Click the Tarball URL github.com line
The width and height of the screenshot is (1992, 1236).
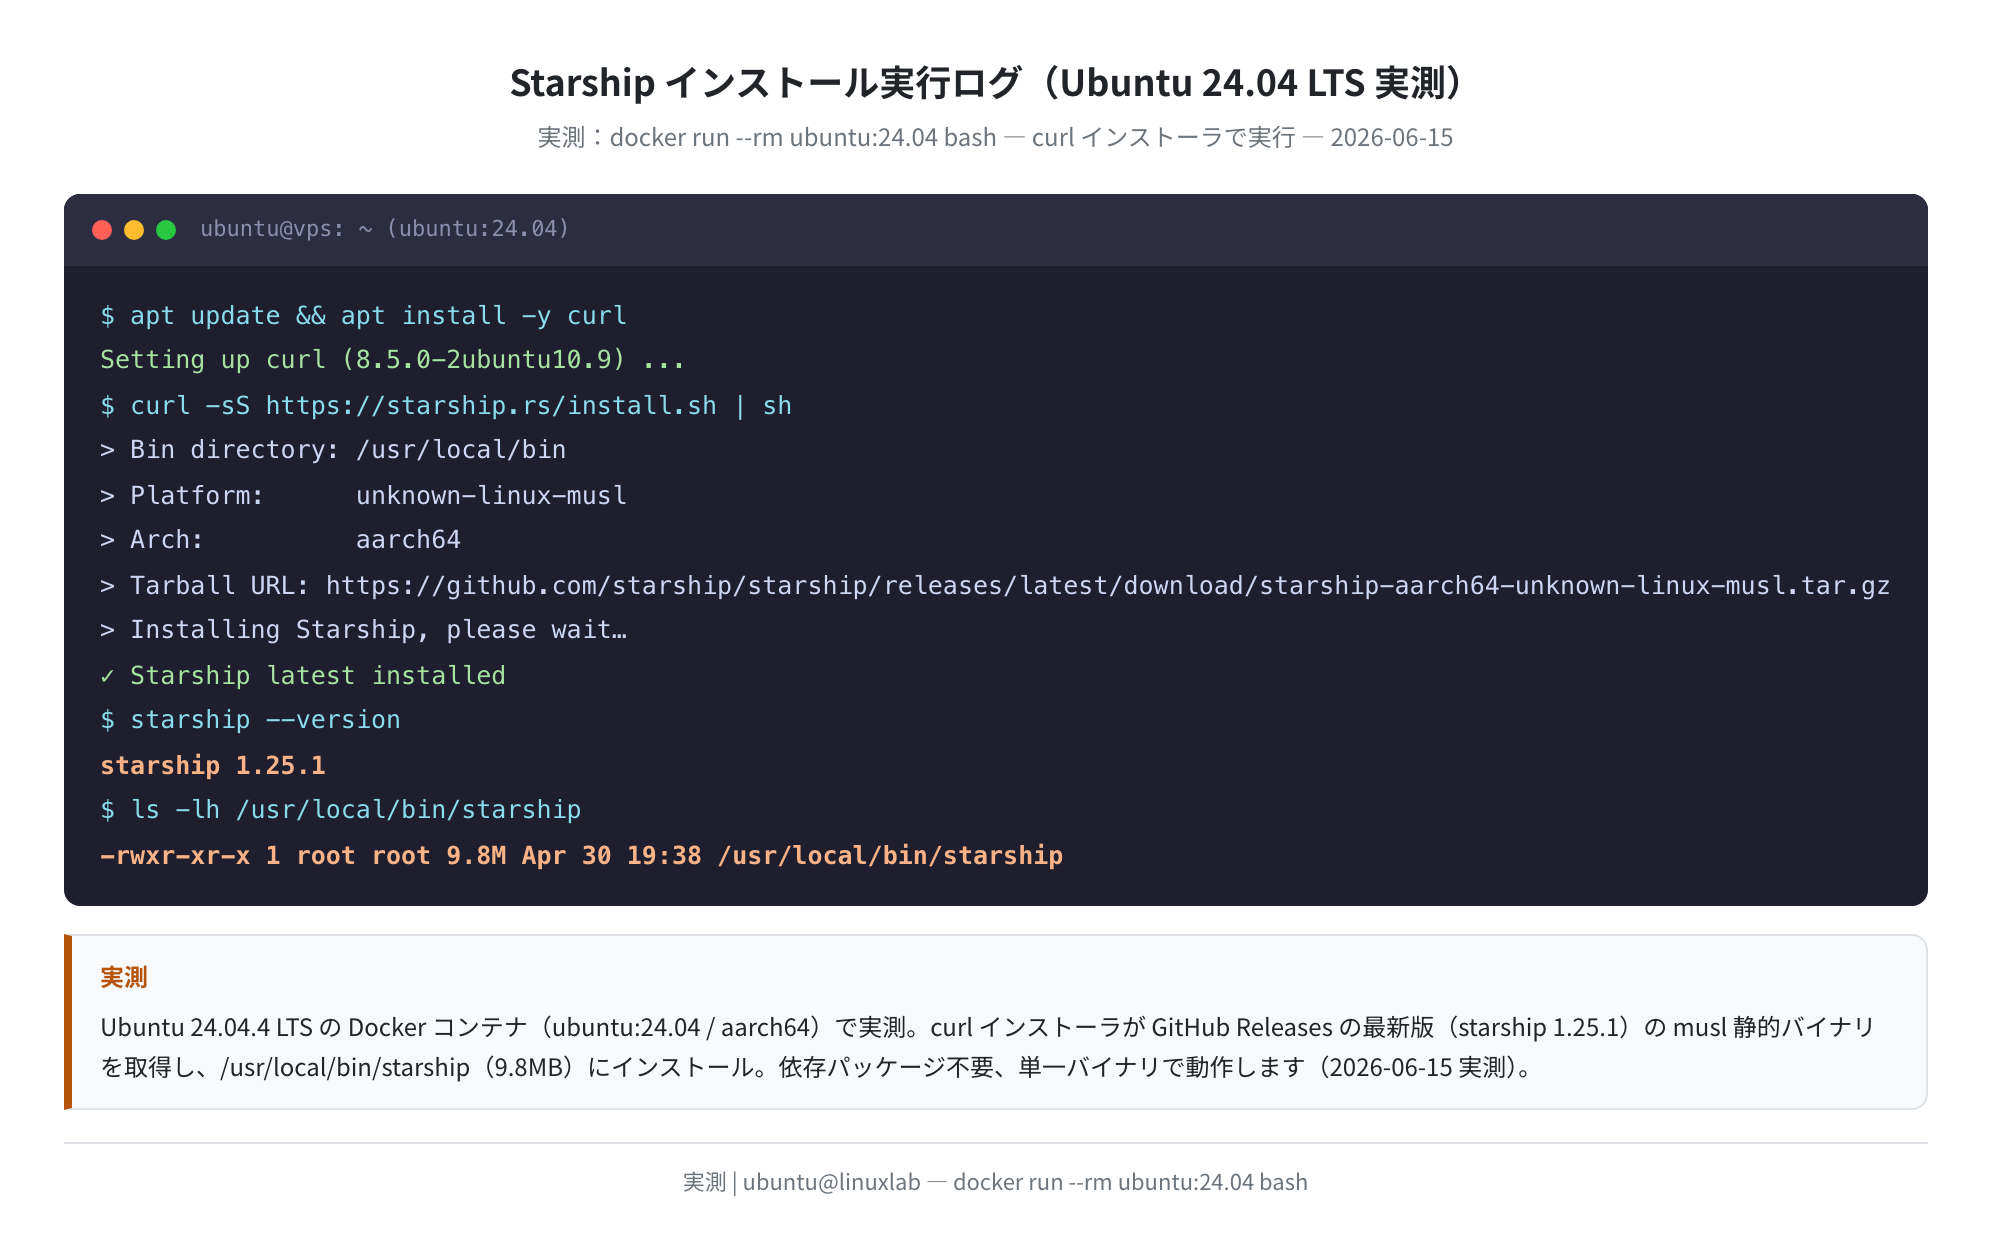(x=995, y=585)
